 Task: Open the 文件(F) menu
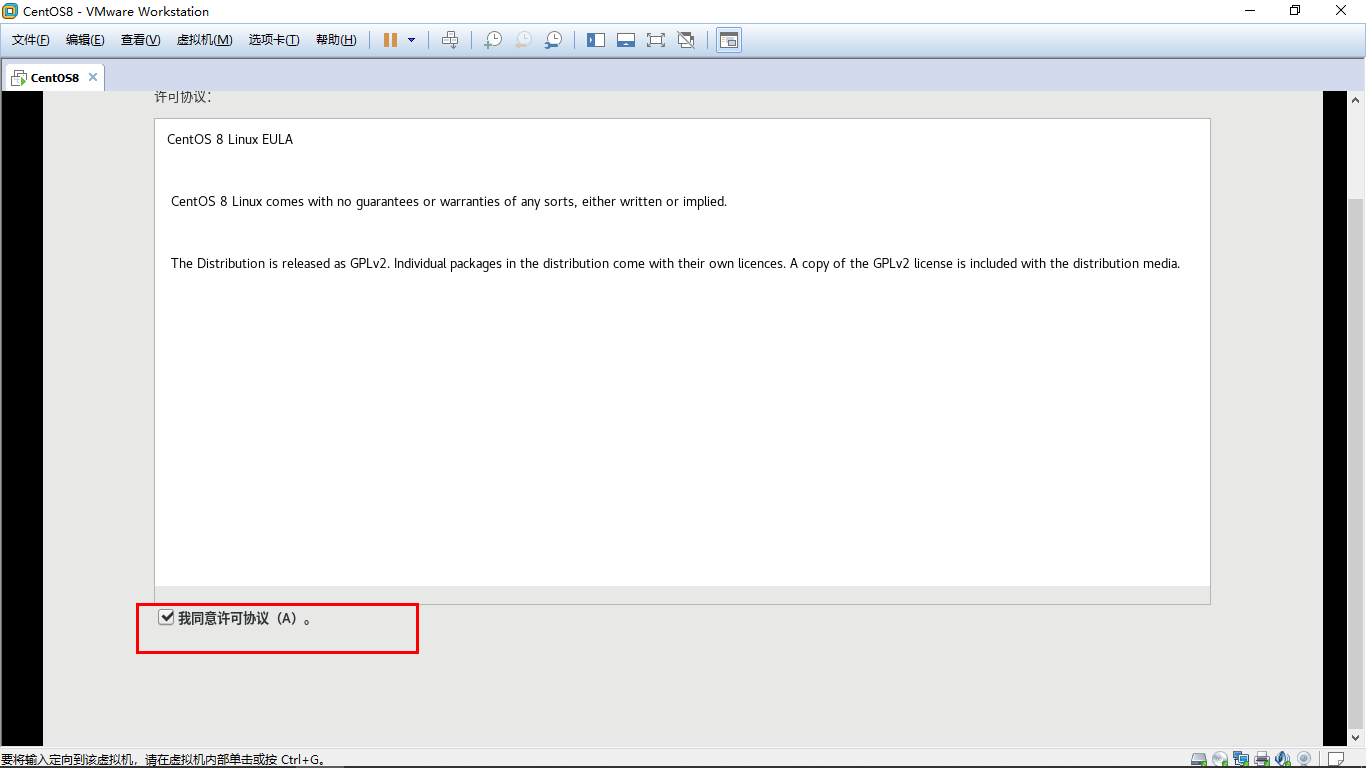pos(31,40)
